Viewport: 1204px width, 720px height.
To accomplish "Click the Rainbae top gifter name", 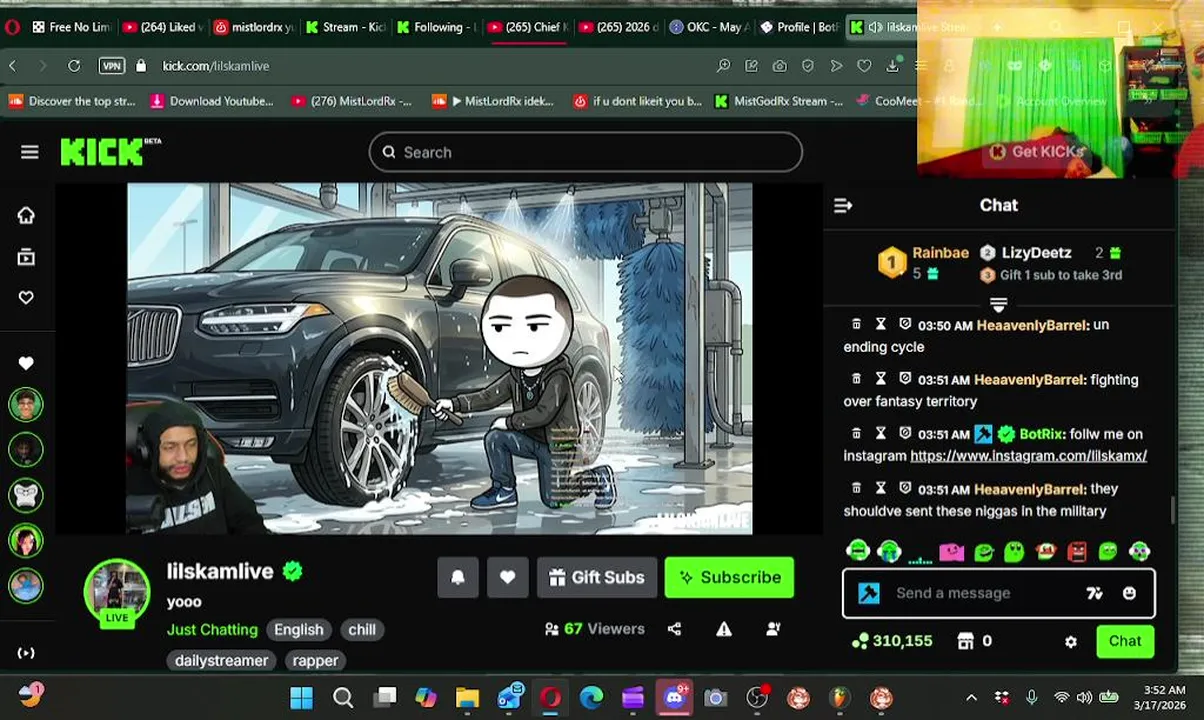I will pos(940,253).
